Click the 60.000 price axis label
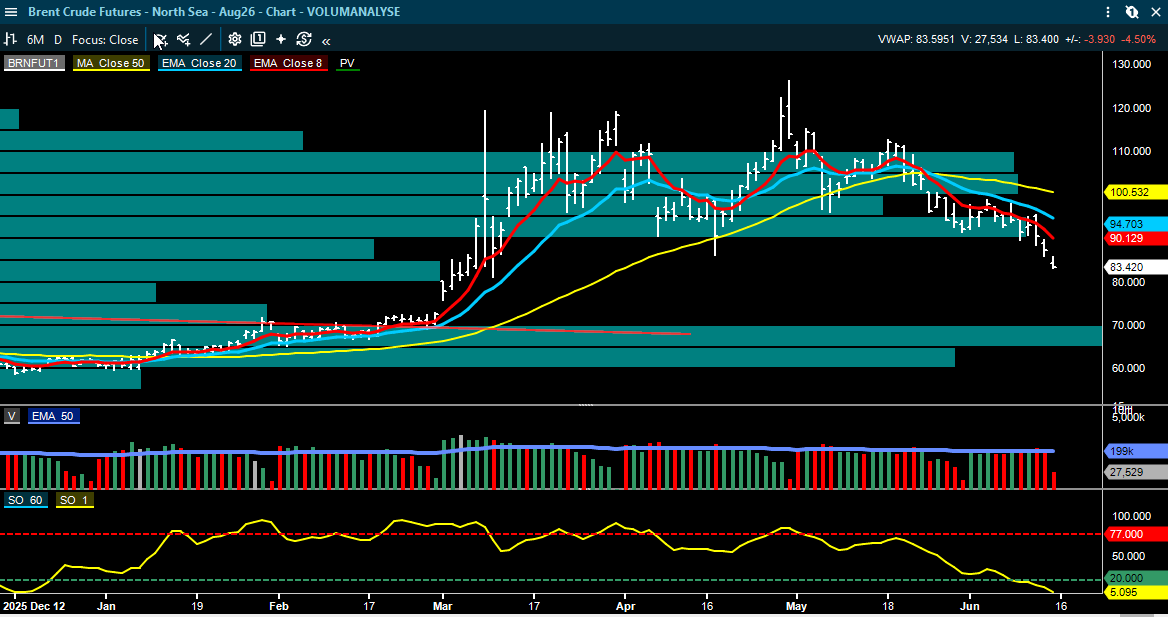Viewport: 1168px width, 617px height. [x=1128, y=368]
